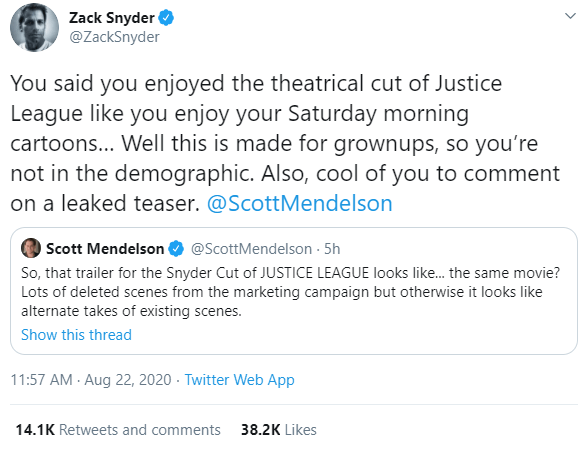Viewport: 588px width, 451px height.
Task: Open the @ScottMendelson mention in tweet text
Action: tap(300, 204)
